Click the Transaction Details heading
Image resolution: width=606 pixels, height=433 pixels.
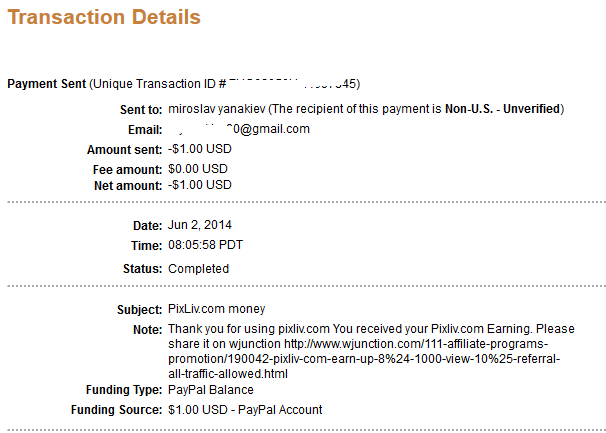(104, 17)
